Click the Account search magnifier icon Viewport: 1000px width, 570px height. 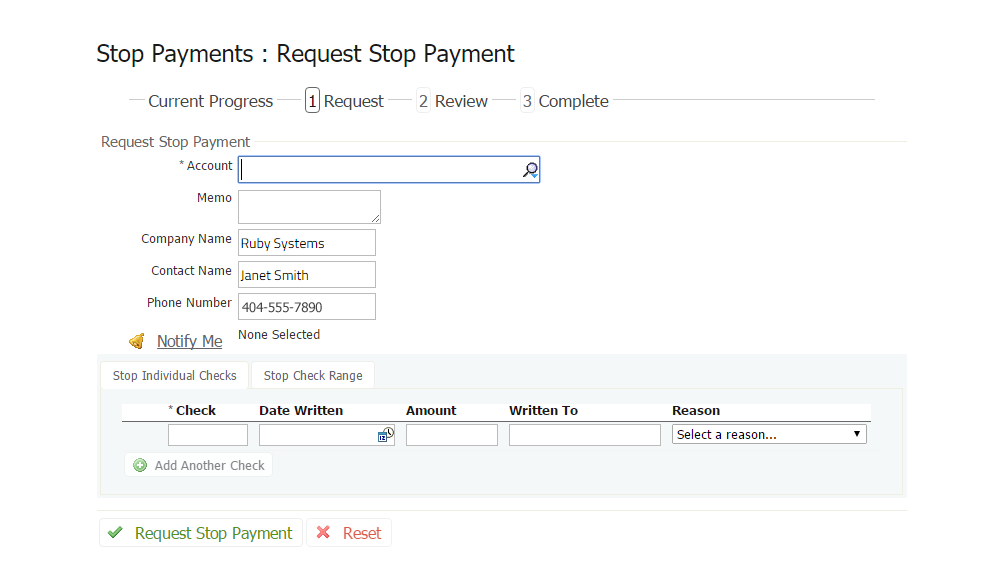(x=530, y=170)
